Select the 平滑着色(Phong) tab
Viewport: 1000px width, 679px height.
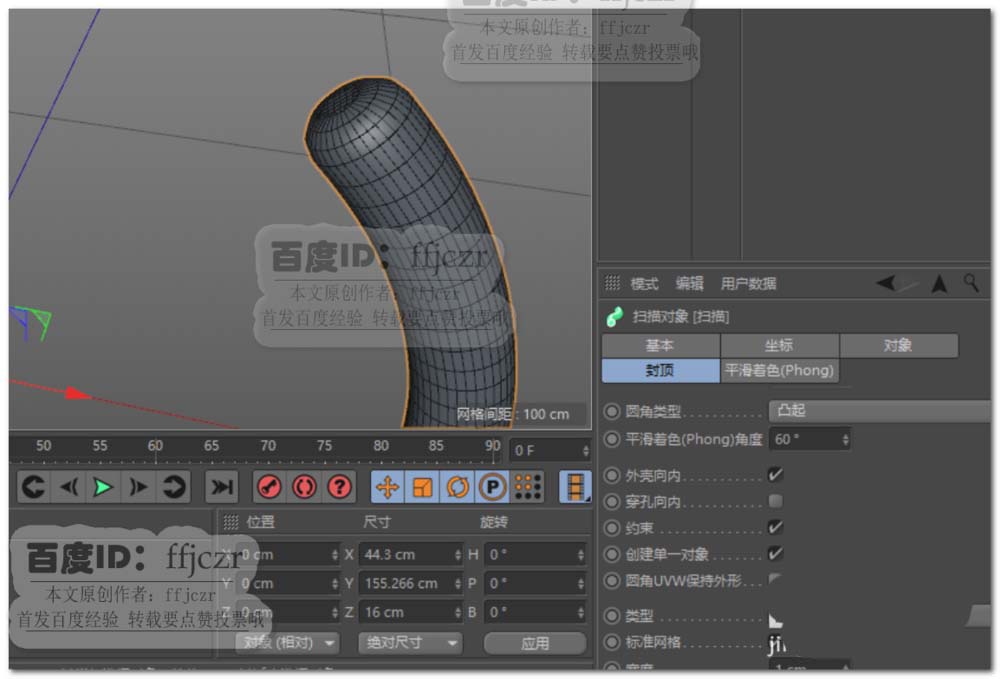click(x=779, y=370)
